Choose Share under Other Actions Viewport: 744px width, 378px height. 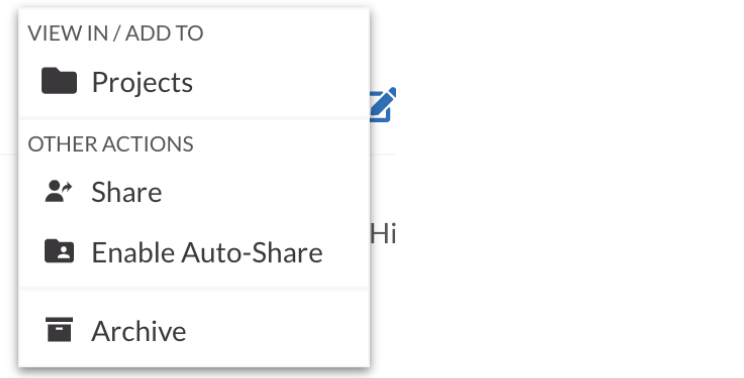[194, 192]
